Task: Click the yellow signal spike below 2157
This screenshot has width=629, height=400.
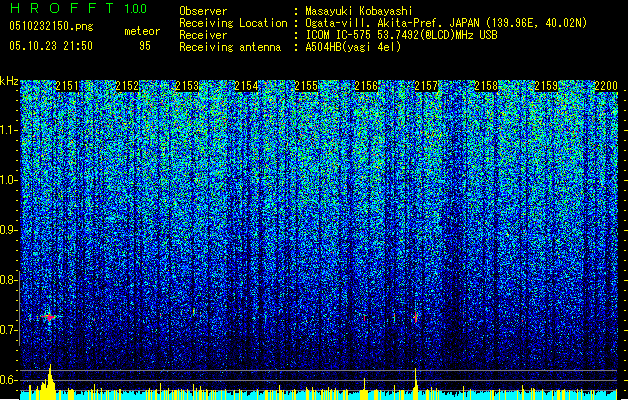Action: pos(416,384)
